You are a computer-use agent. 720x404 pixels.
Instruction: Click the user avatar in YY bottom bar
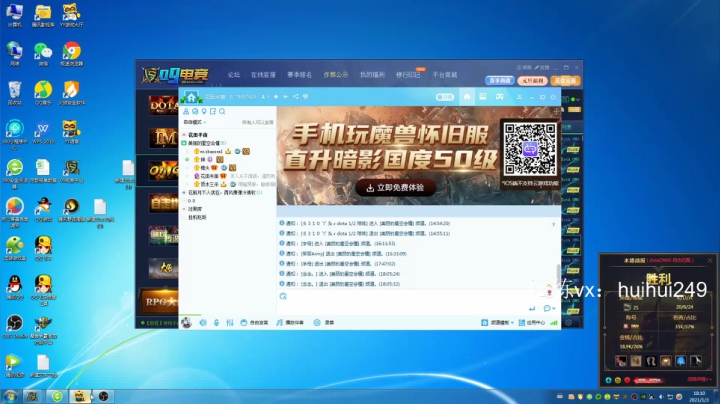click(x=186, y=323)
